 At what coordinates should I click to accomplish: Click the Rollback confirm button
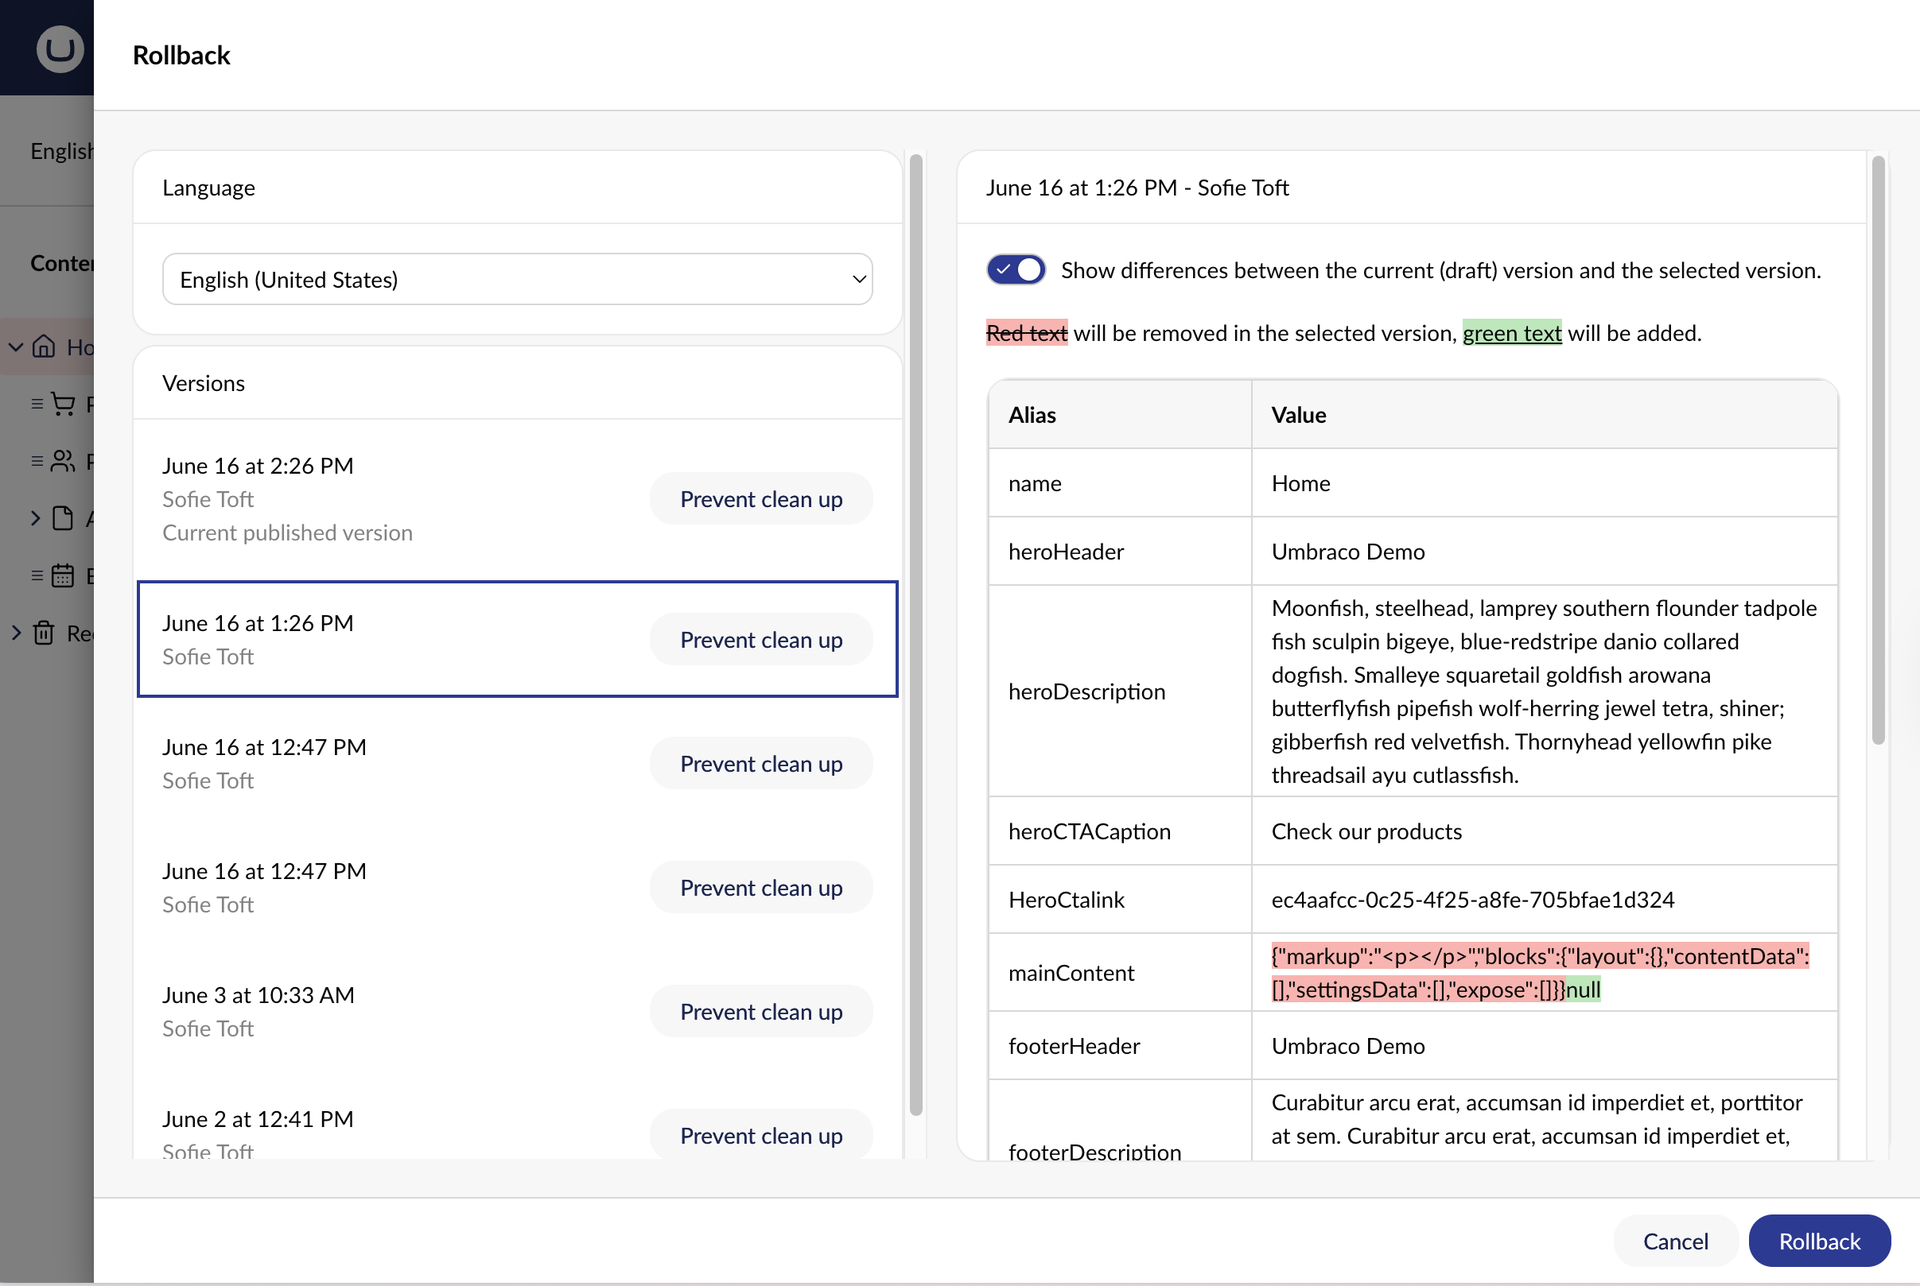(x=1819, y=1241)
